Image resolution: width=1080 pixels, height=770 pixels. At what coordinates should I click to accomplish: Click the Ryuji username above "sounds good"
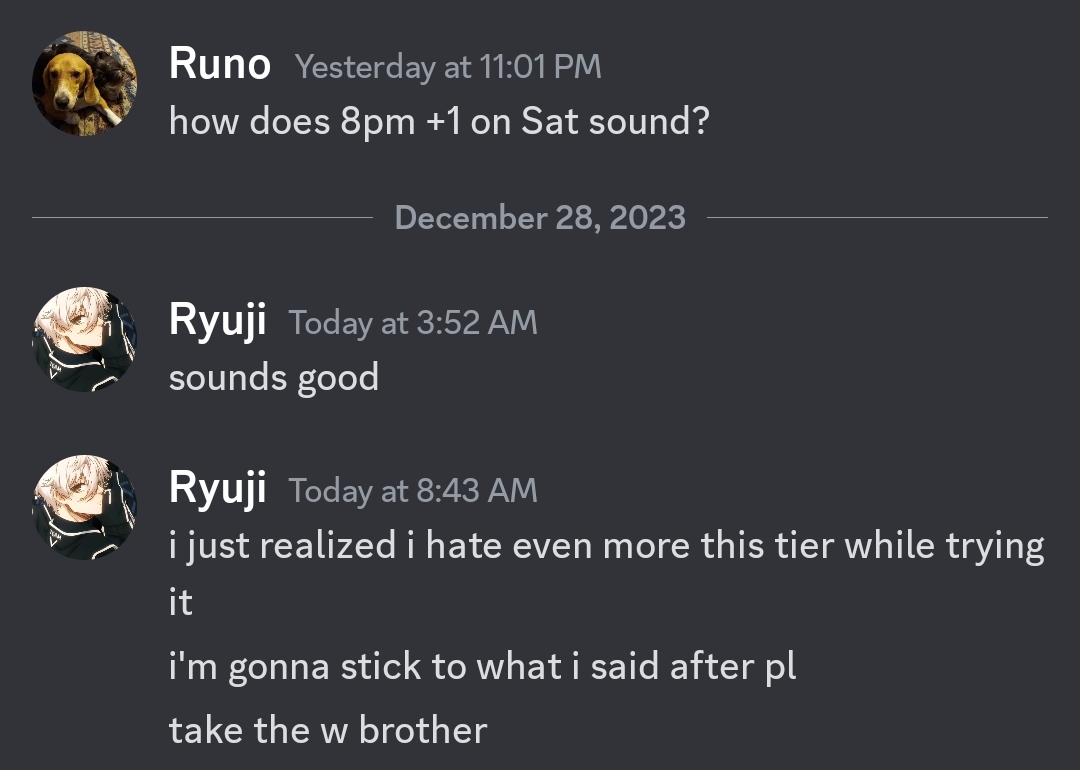pyautogui.click(x=217, y=322)
